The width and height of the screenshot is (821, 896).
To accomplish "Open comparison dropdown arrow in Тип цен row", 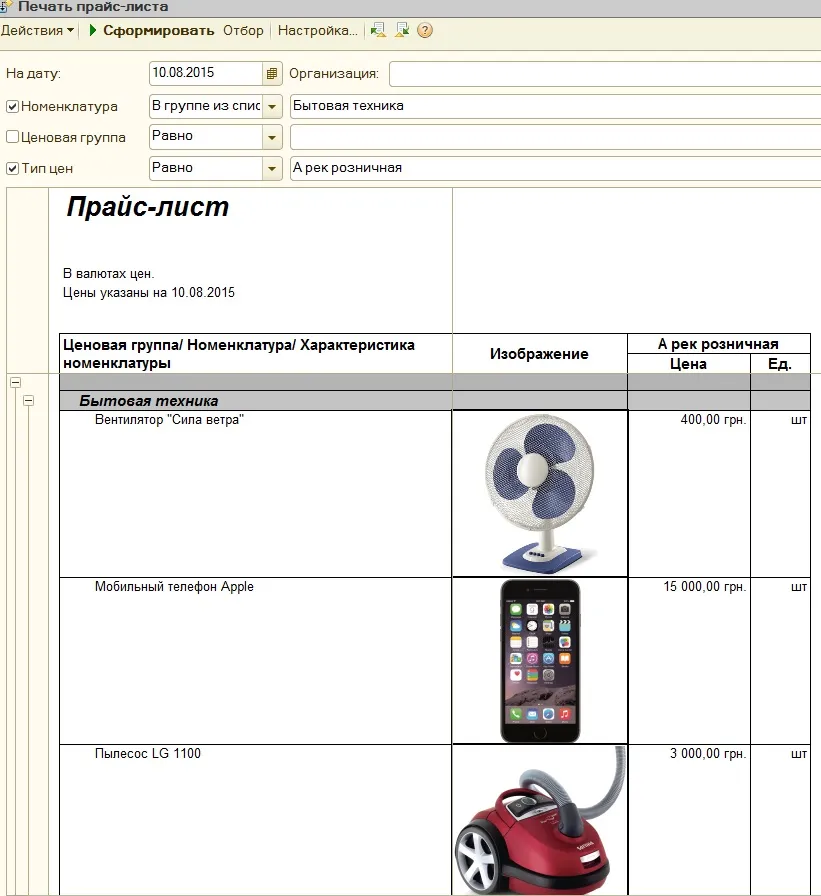I will click(273, 169).
